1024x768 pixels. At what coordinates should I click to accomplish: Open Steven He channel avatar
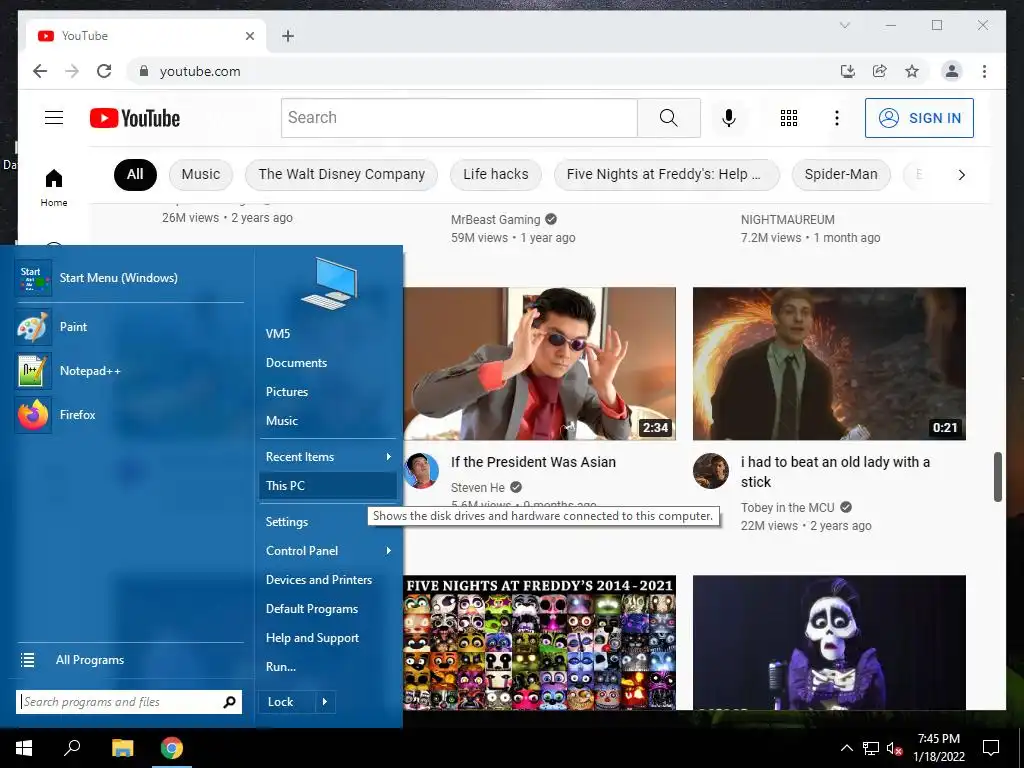tap(421, 471)
